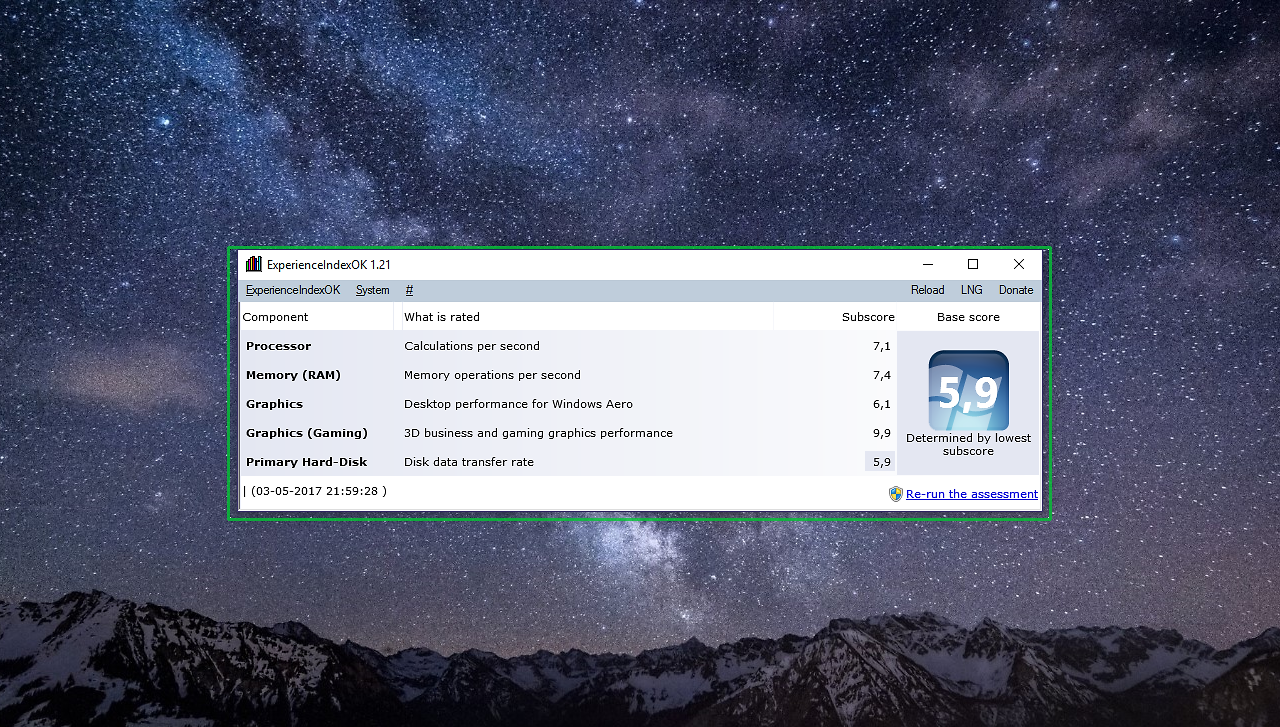This screenshot has height=727, width=1280.
Task: Click the Memory subscore 7,4
Action: [x=881, y=375]
